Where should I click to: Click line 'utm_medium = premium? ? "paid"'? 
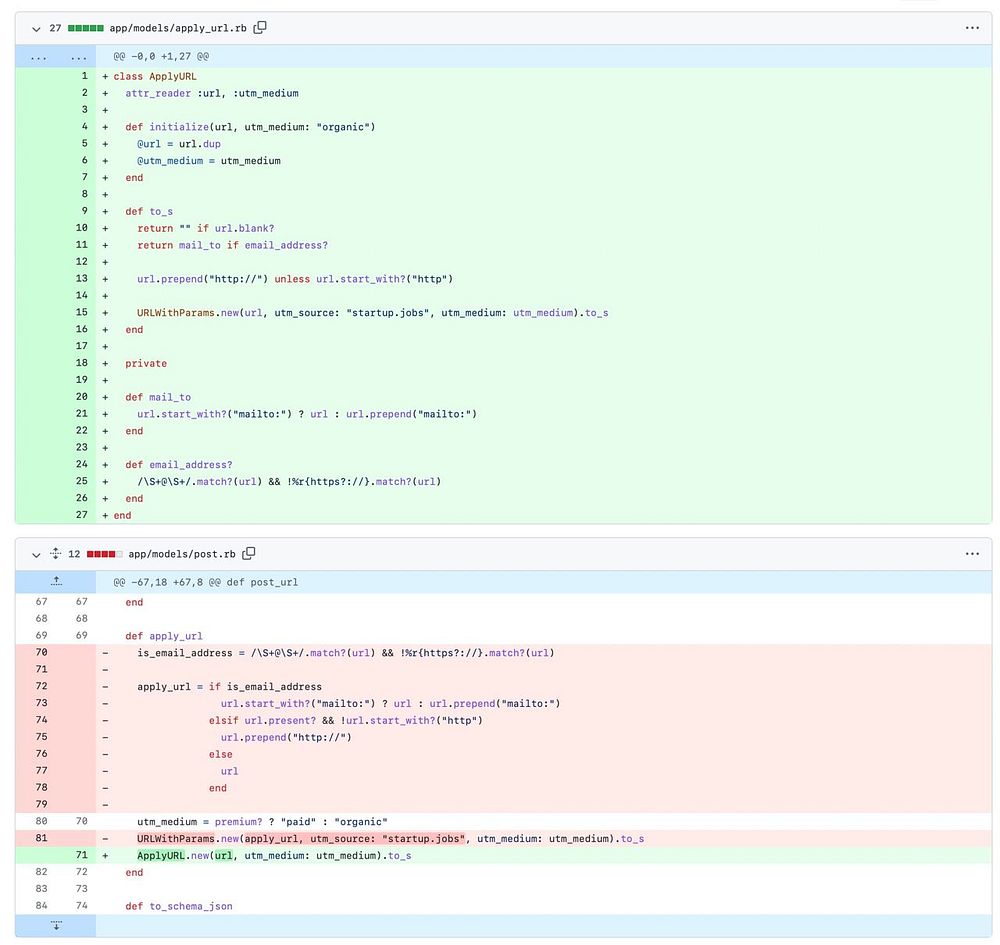pyautogui.click(x=262, y=822)
